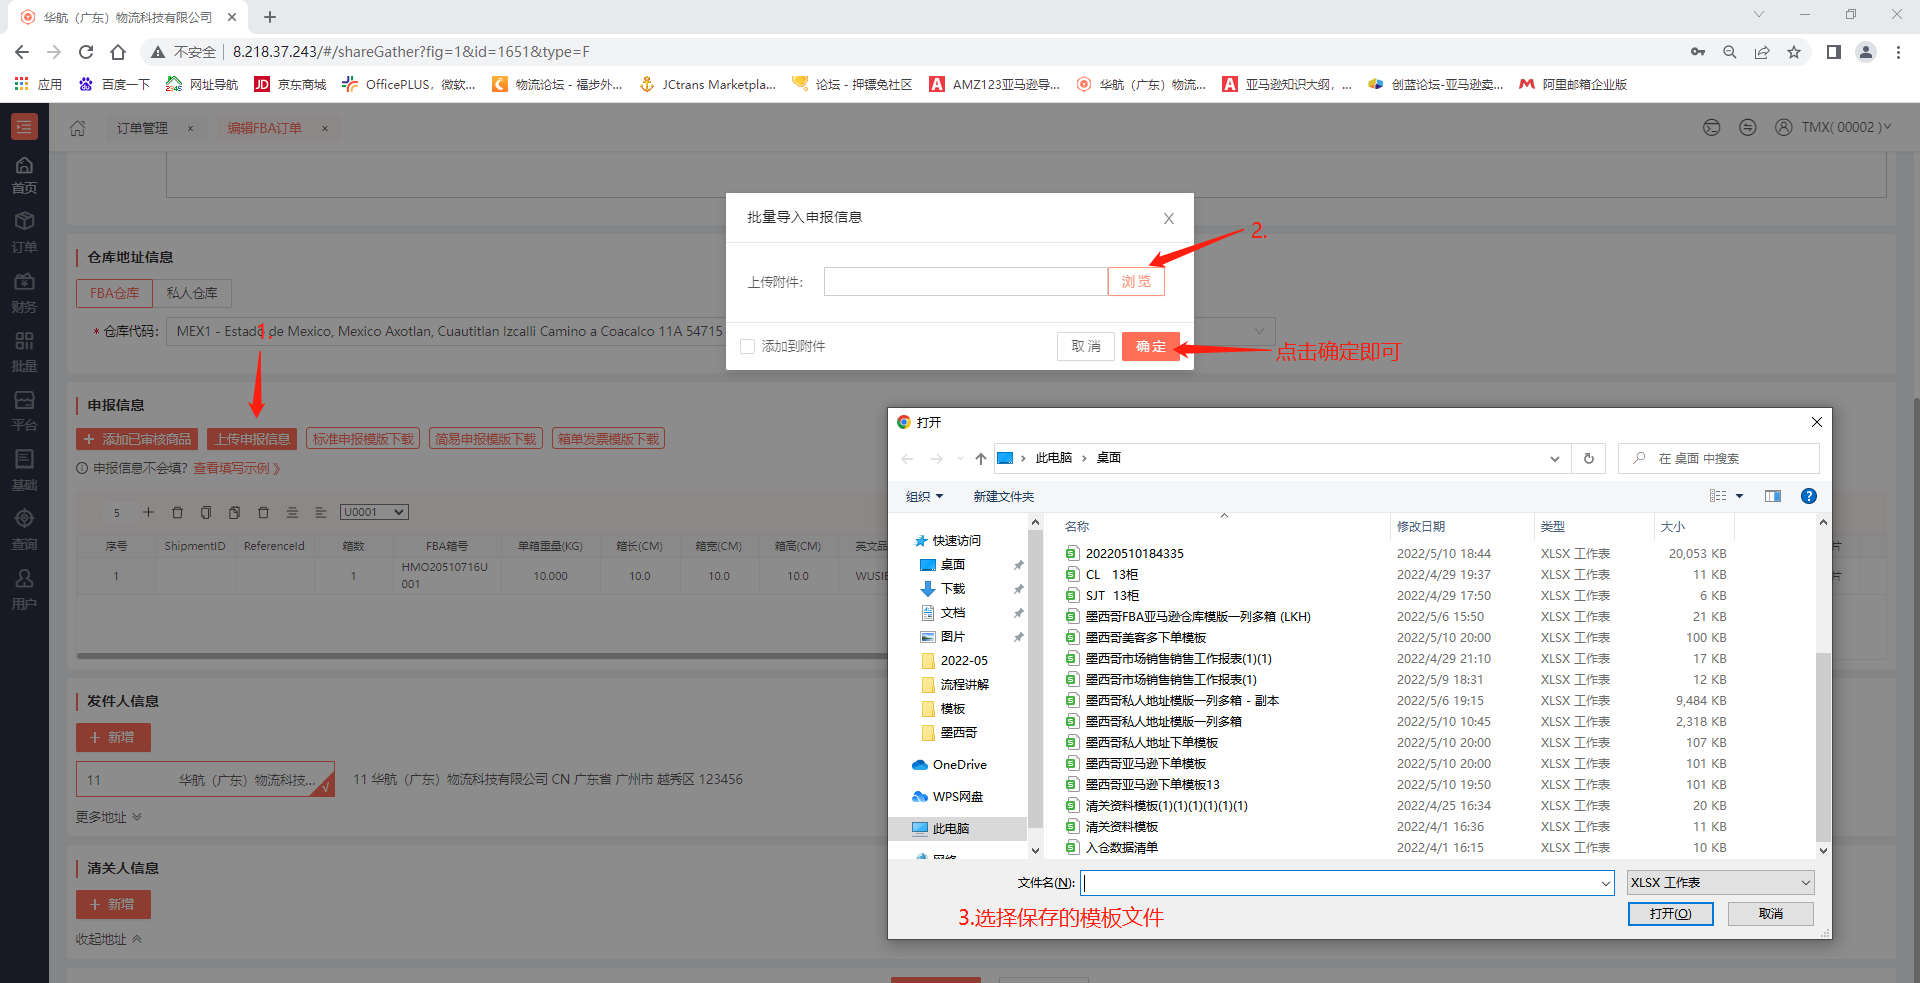This screenshot has width=1920, height=983.
Task: Open the 京东商城 bookmark
Action: click(x=291, y=85)
